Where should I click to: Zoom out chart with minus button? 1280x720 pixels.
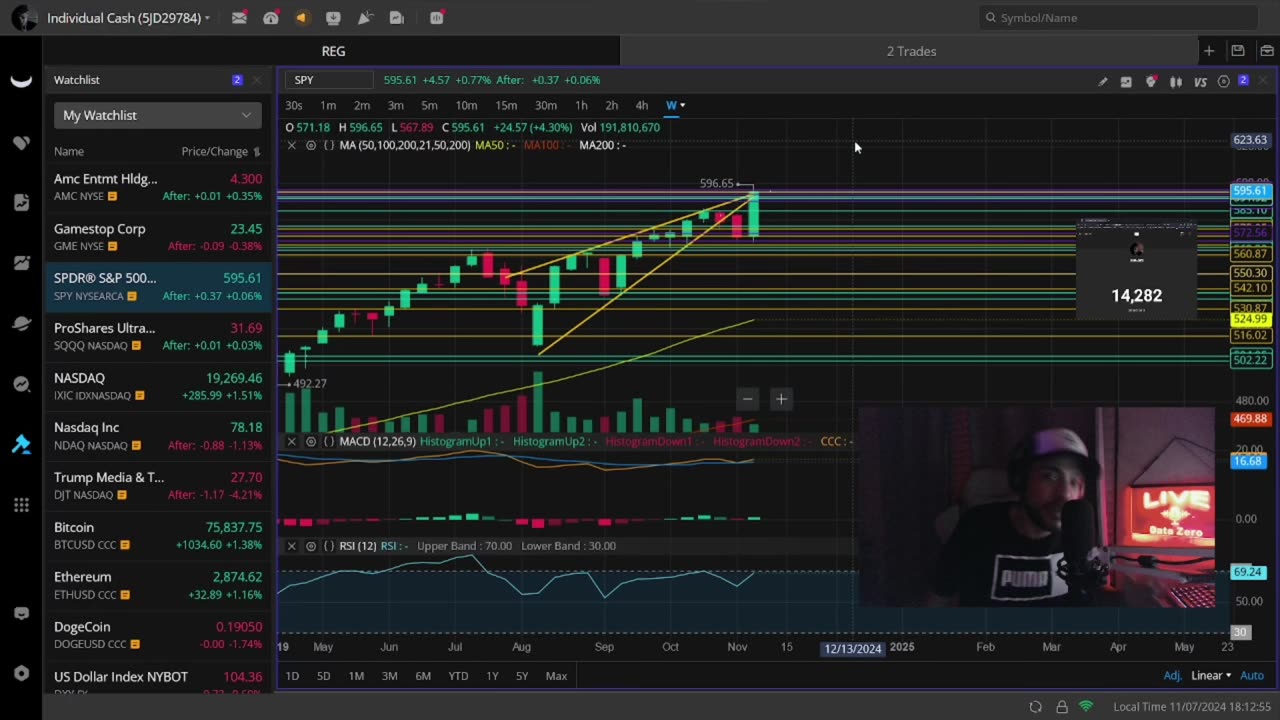point(747,399)
